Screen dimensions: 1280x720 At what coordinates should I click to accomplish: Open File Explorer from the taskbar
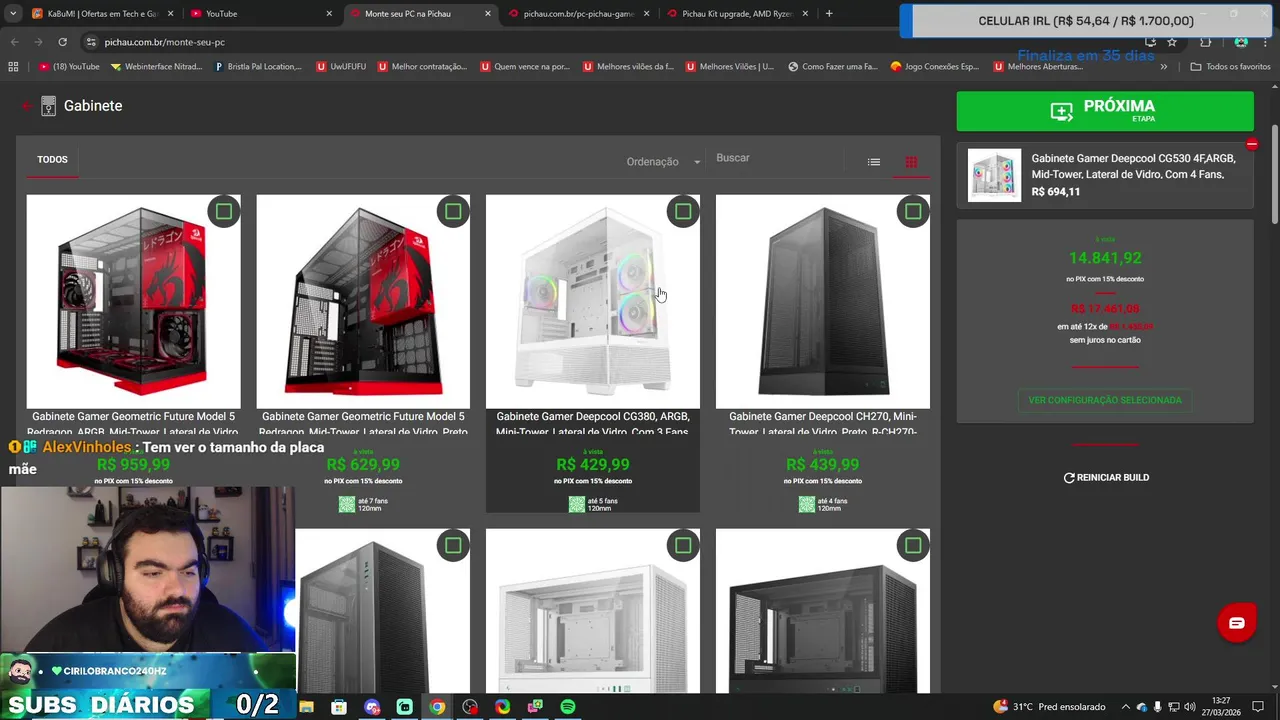click(306, 707)
